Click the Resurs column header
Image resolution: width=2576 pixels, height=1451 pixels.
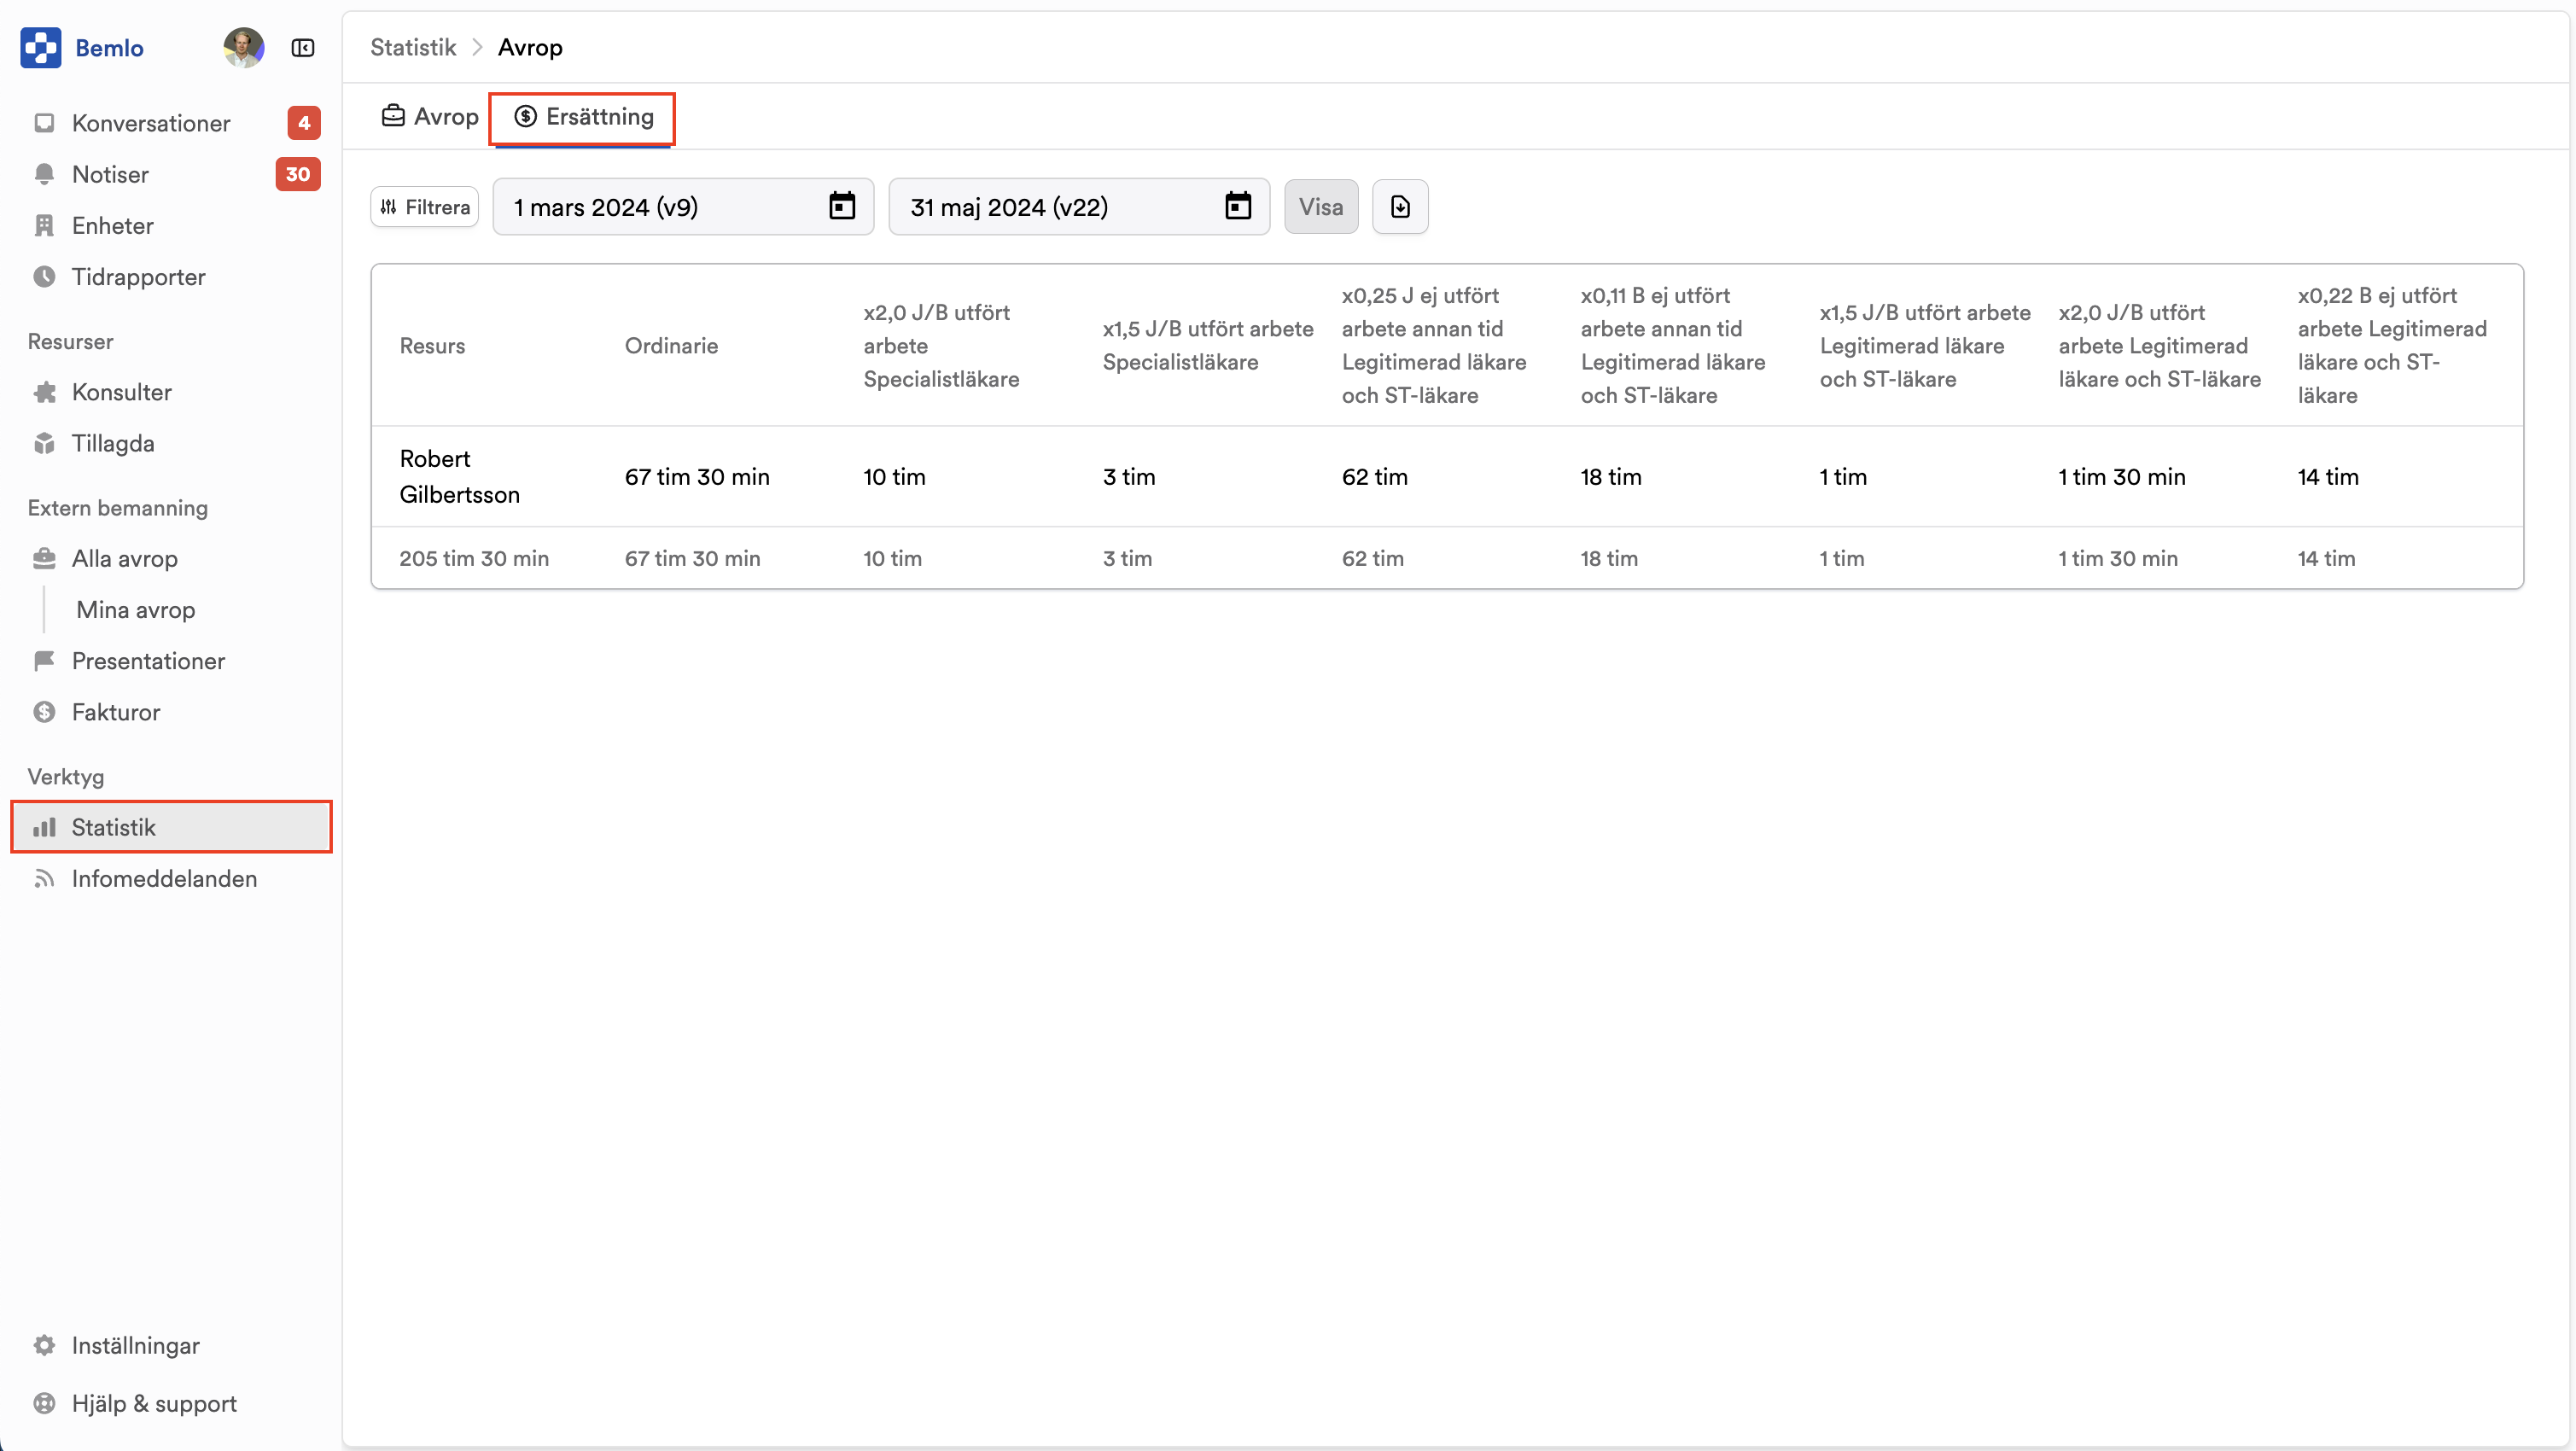point(432,345)
